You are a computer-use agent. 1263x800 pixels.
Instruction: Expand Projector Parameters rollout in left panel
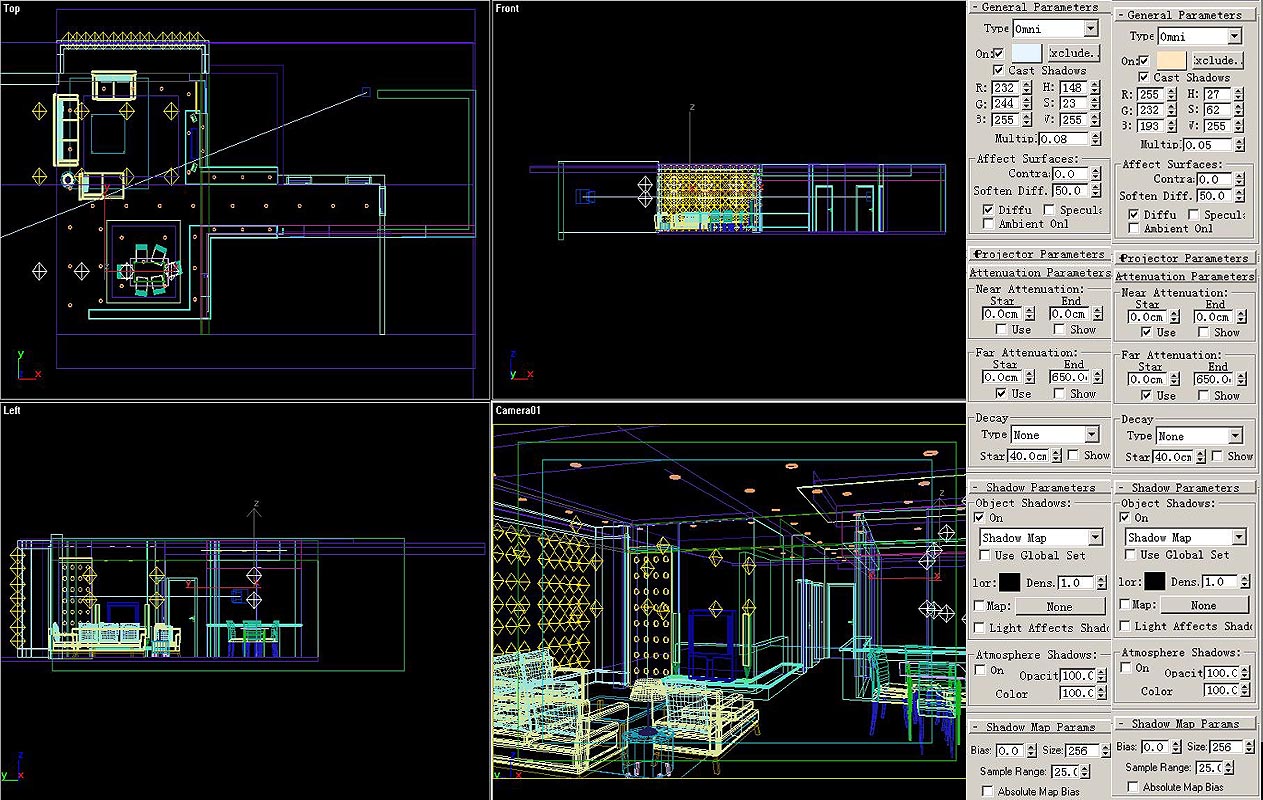pyautogui.click(x=1038, y=254)
